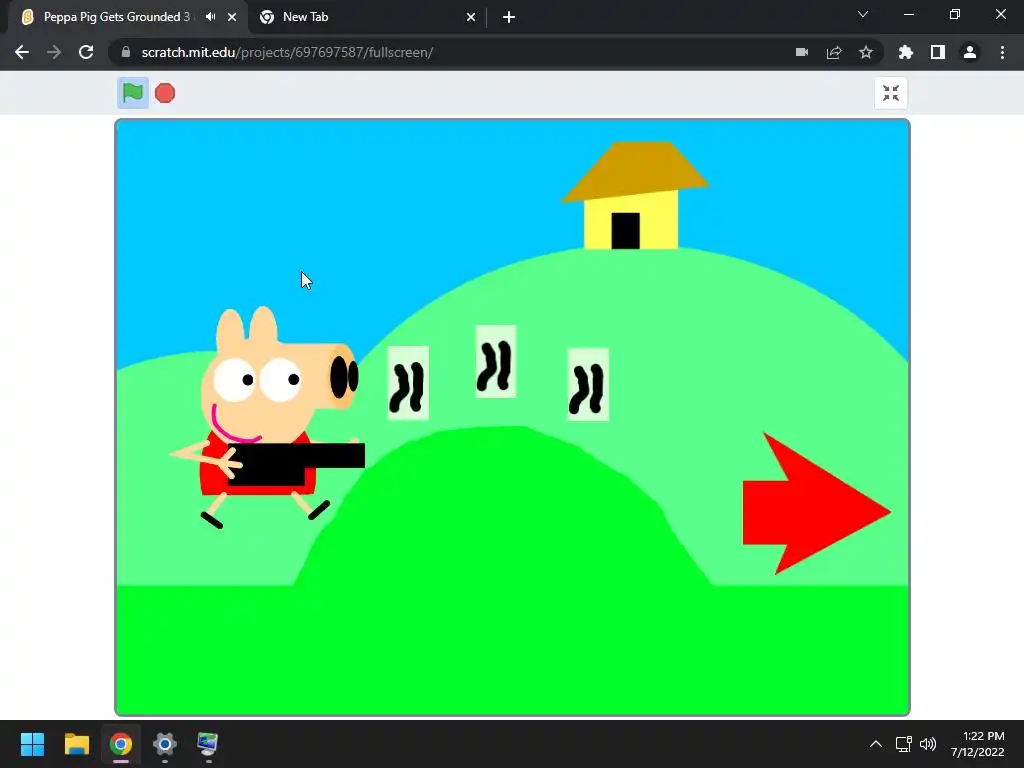Switch to the New Tab tab
The height and width of the screenshot is (768, 1024).
[x=366, y=17]
